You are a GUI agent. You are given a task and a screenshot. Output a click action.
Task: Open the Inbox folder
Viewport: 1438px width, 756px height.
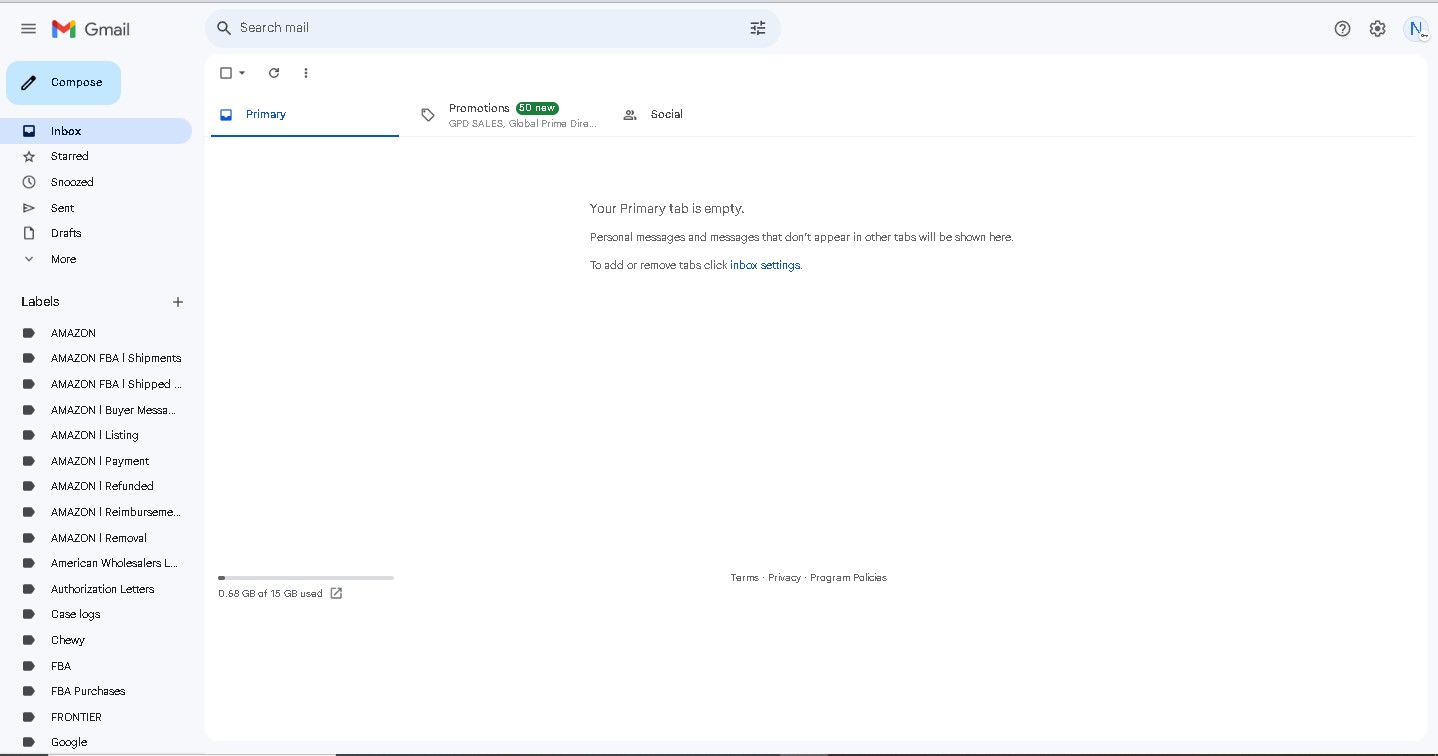point(96,131)
